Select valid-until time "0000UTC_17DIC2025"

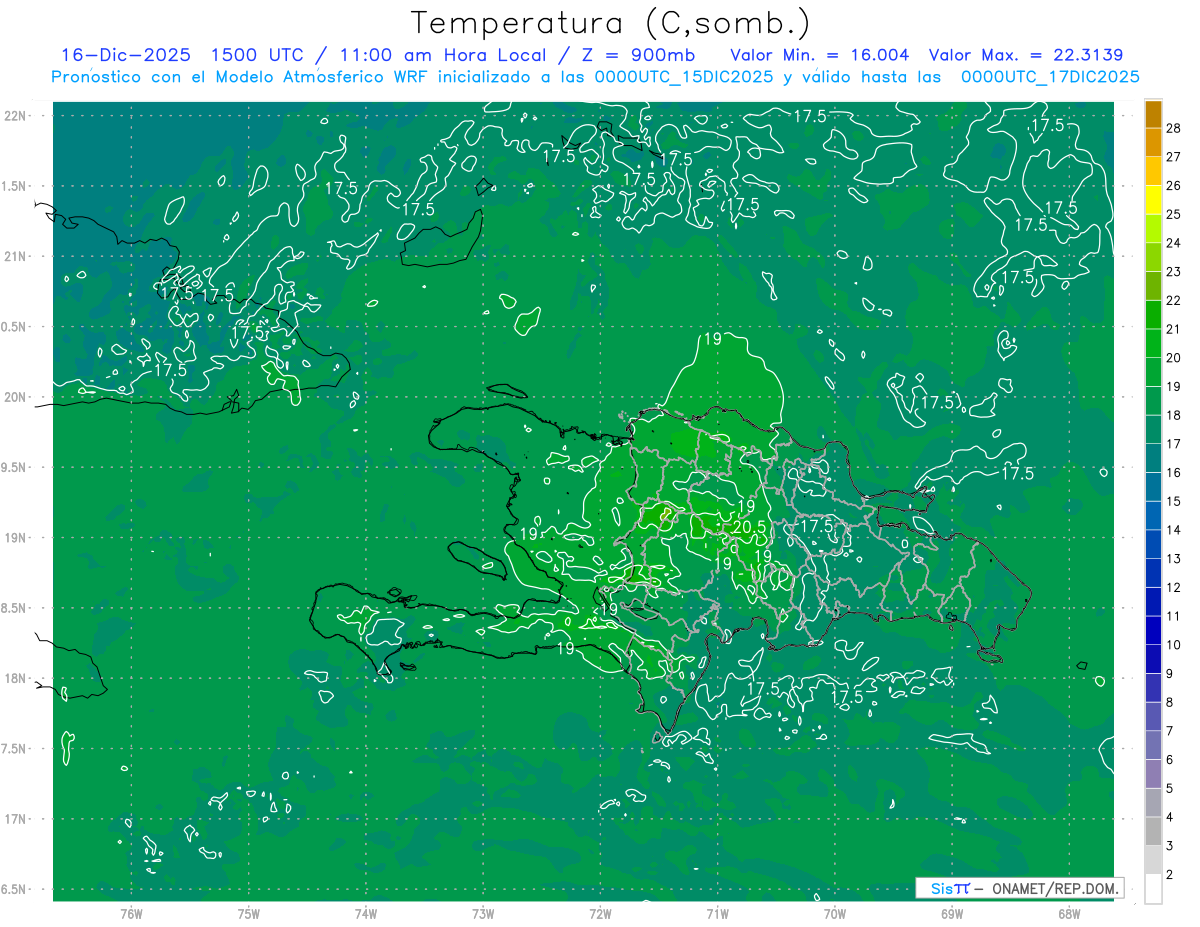coord(1050,77)
